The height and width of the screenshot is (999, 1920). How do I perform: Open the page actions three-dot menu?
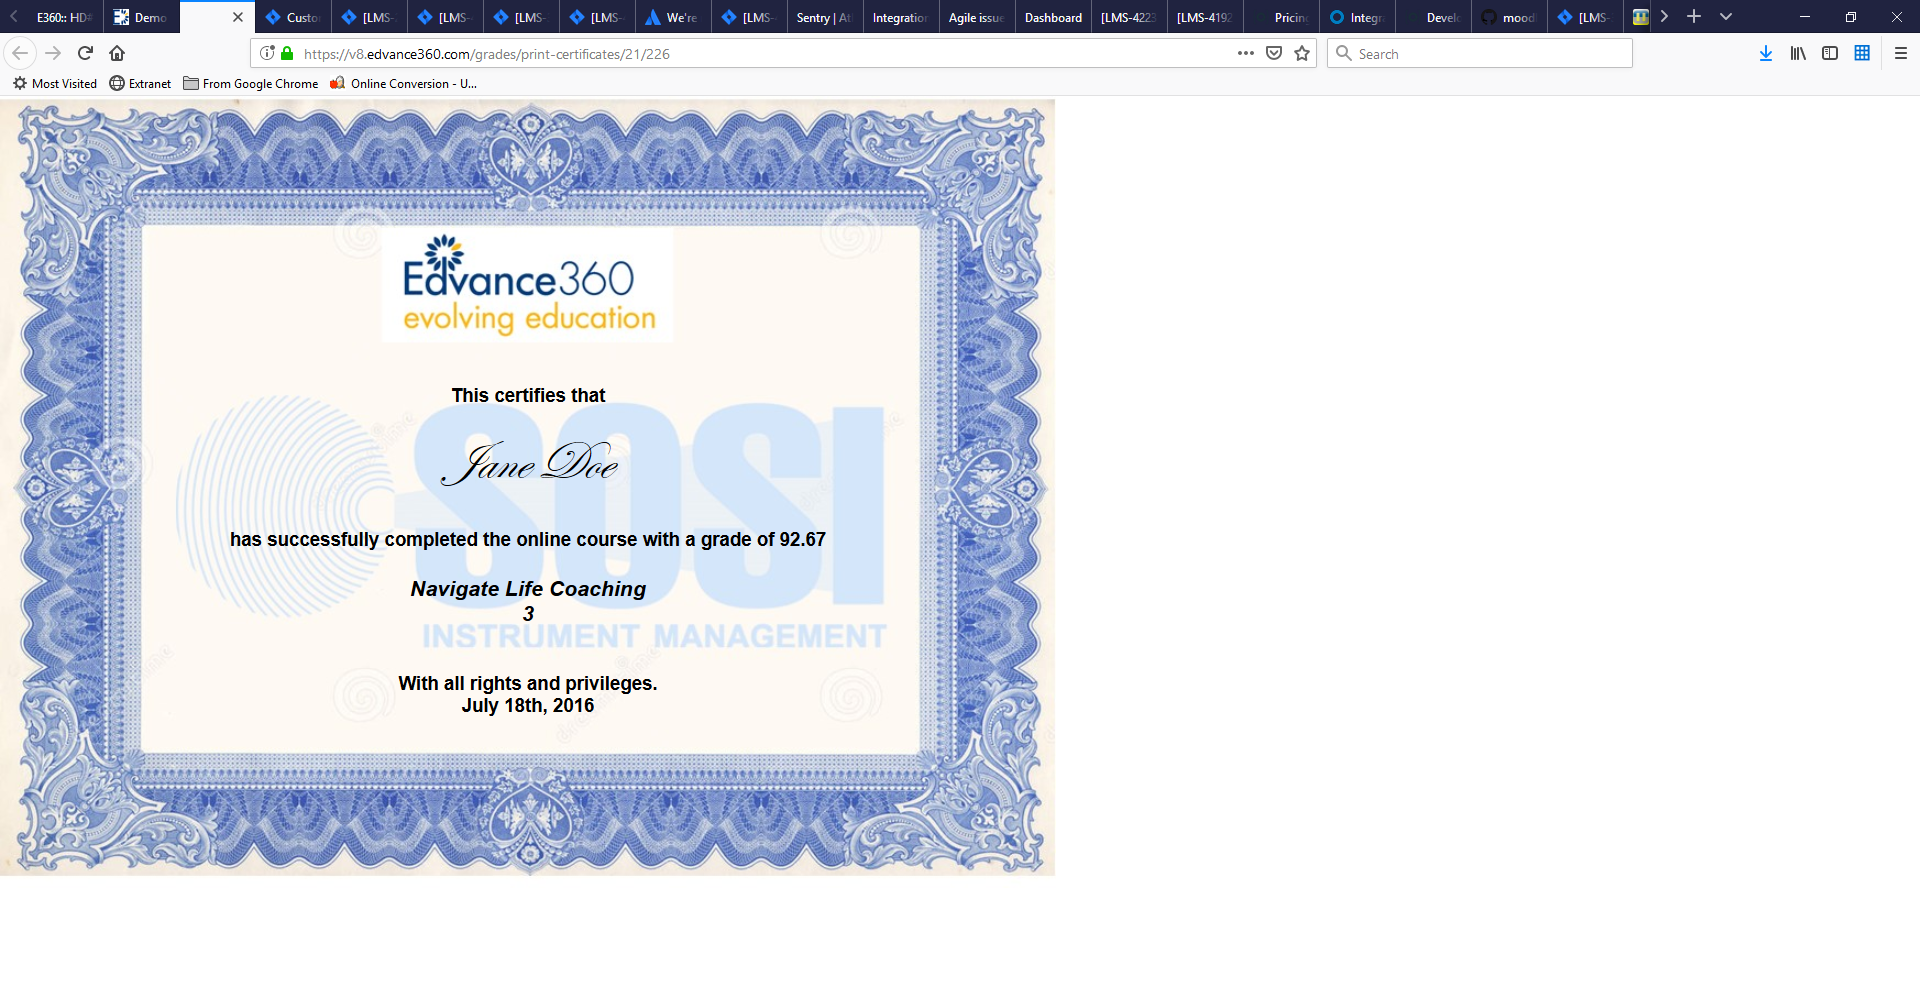pyautogui.click(x=1245, y=53)
